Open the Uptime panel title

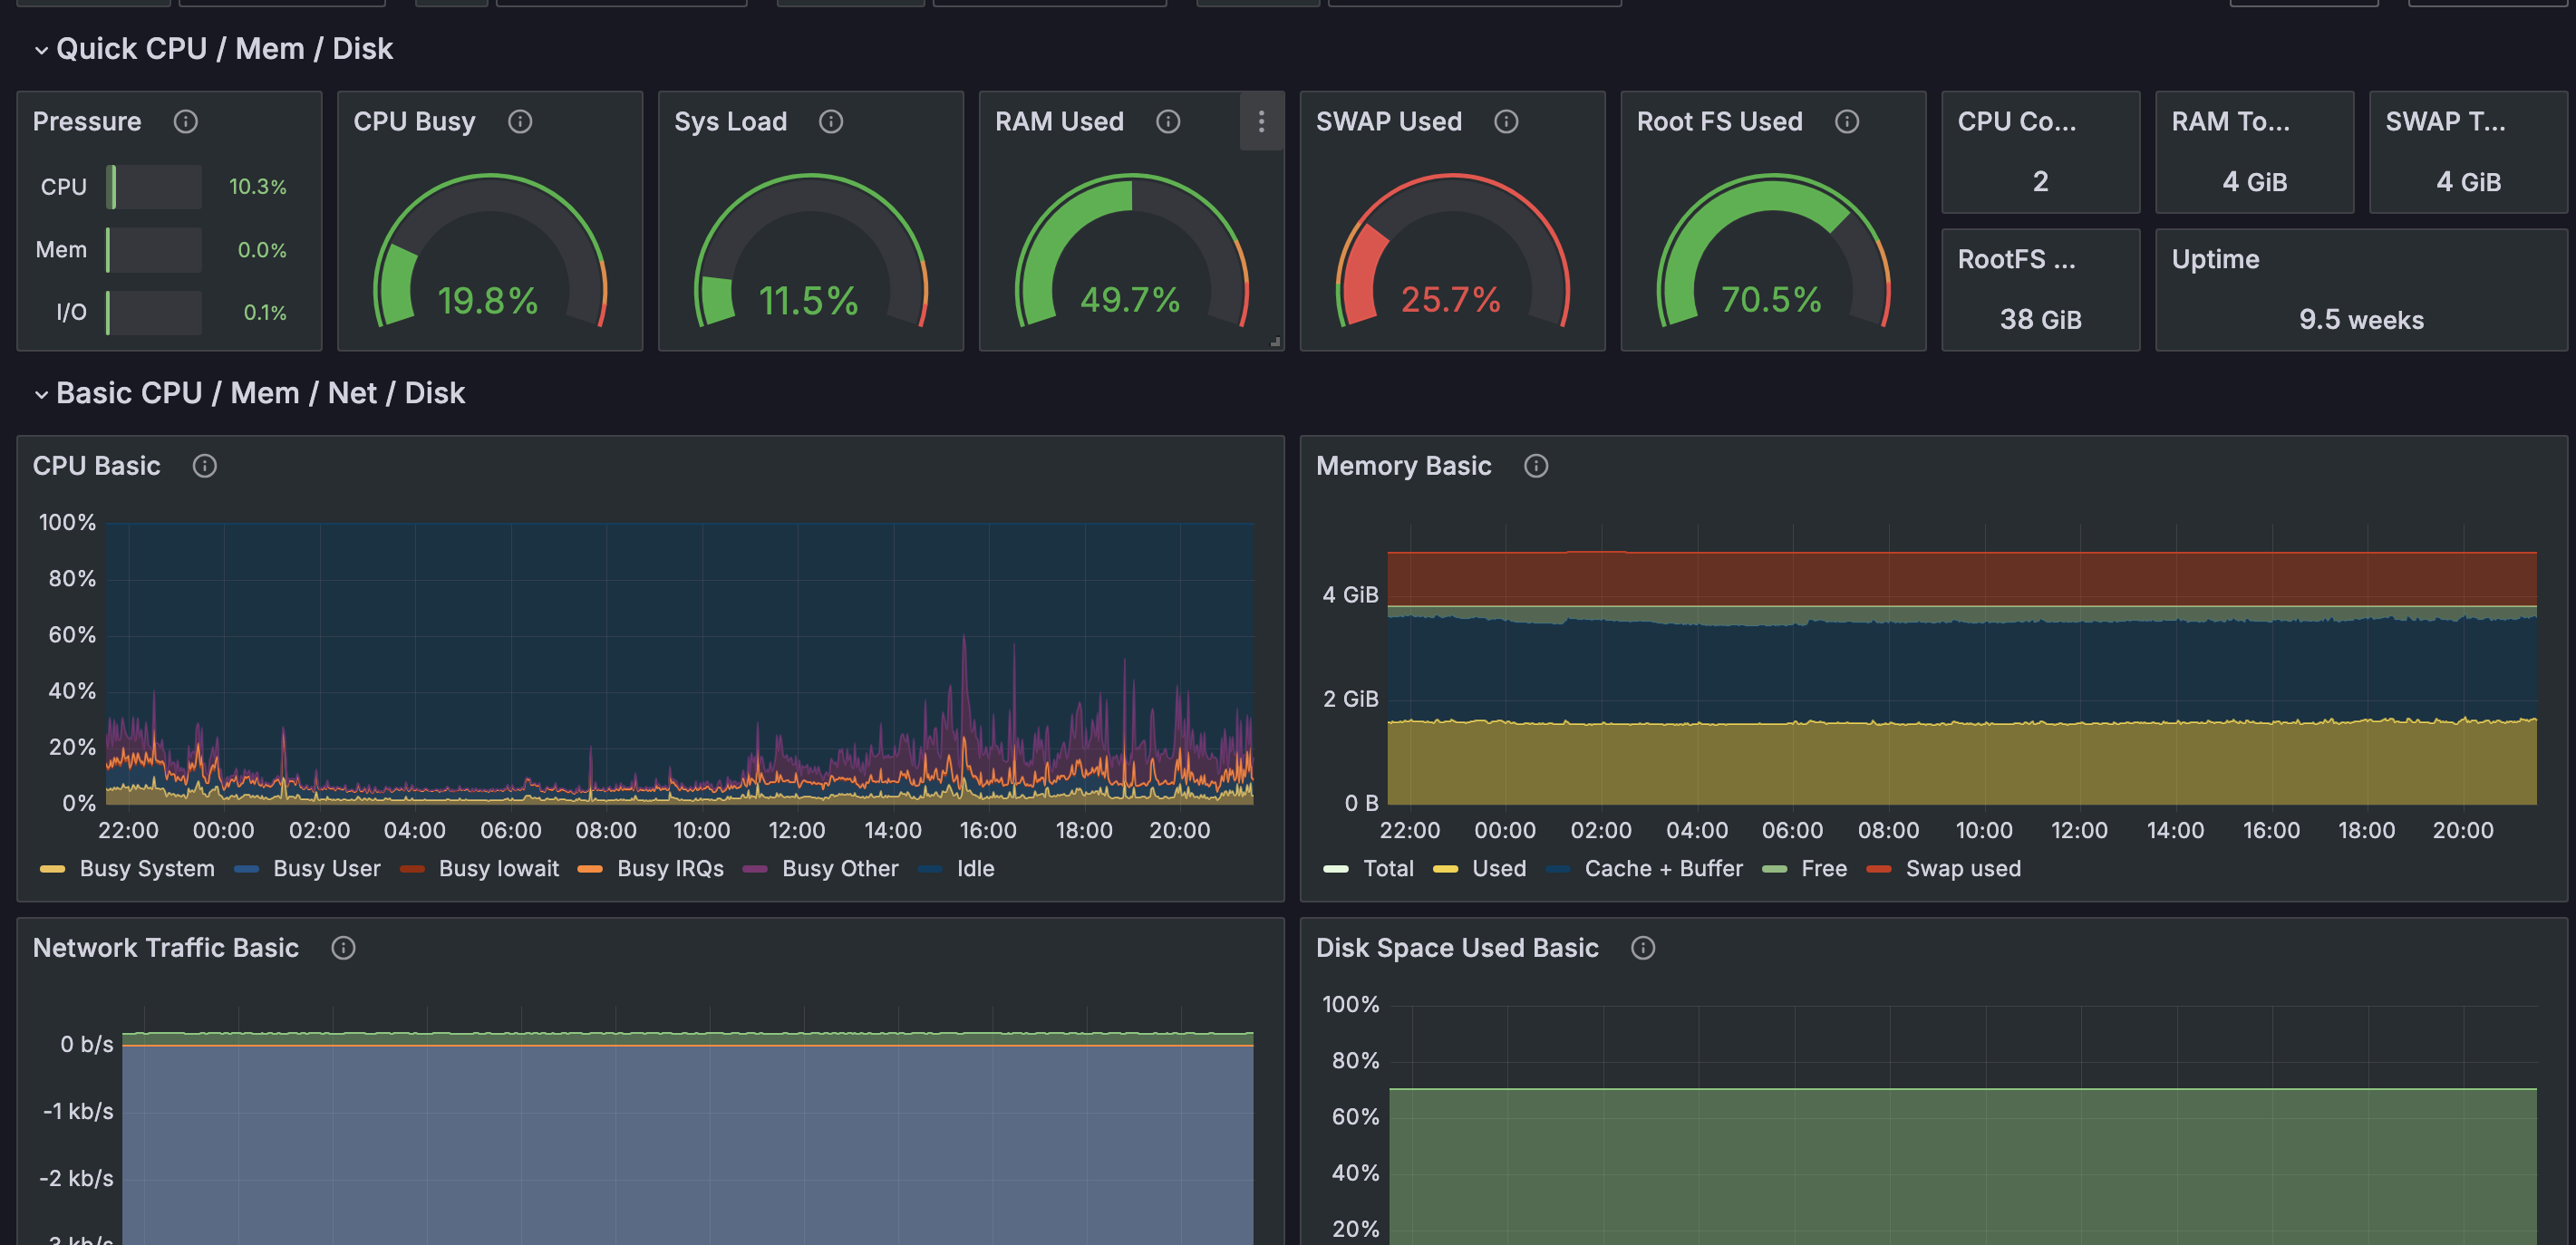click(x=2215, y=259)
